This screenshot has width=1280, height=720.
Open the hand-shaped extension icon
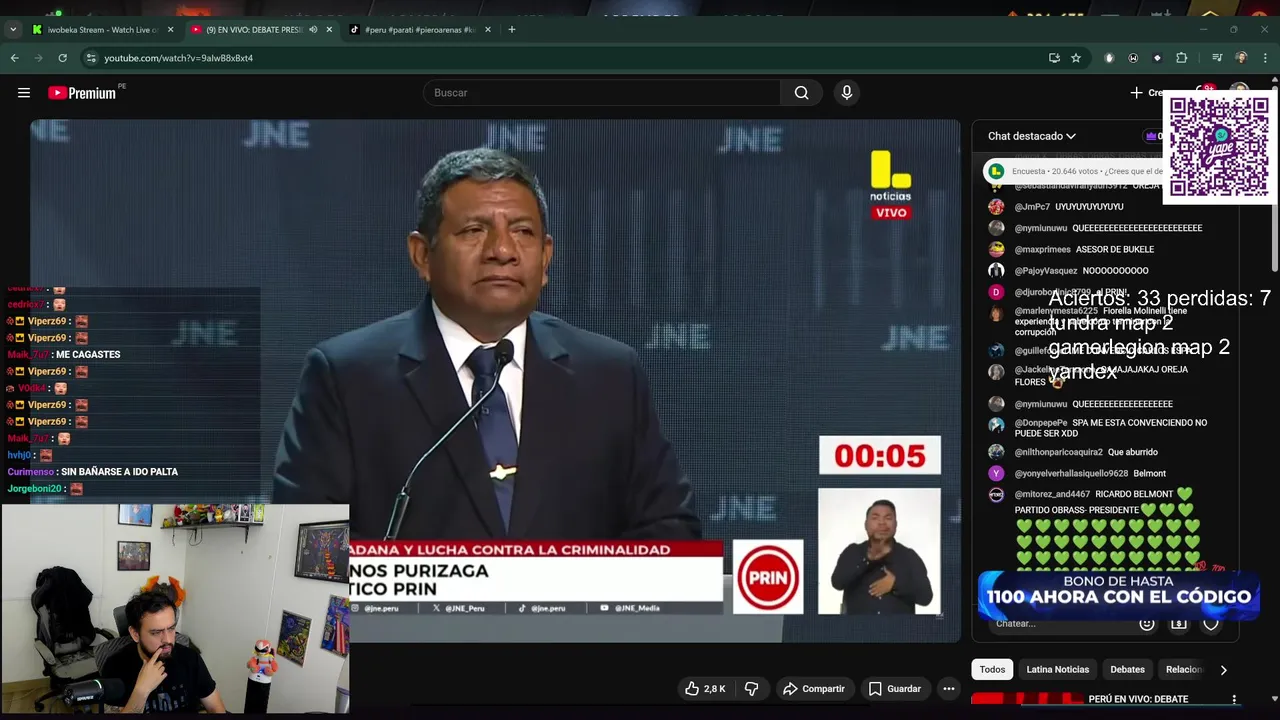[x=1109, y=58]
